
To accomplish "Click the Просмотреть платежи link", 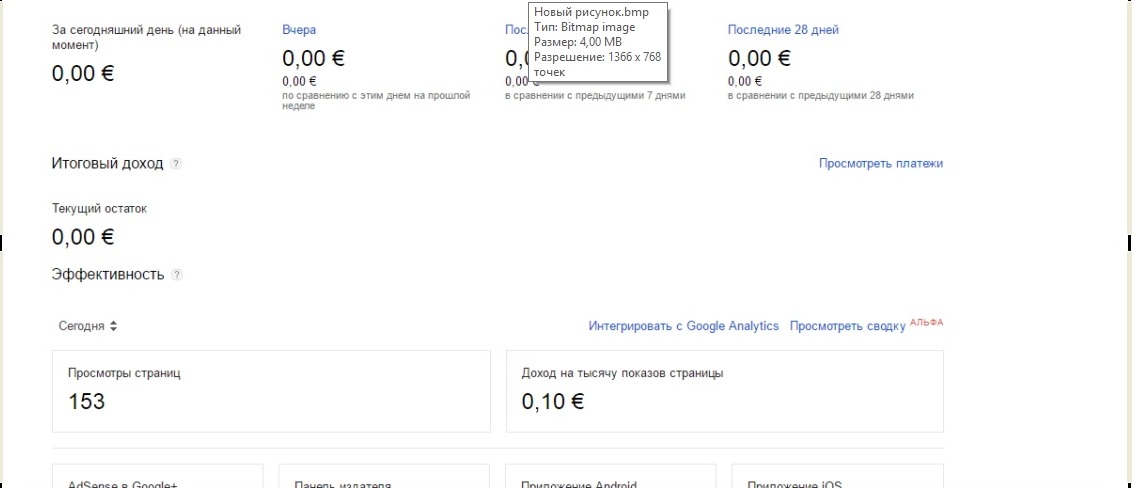I will click(x=880, y=163).
